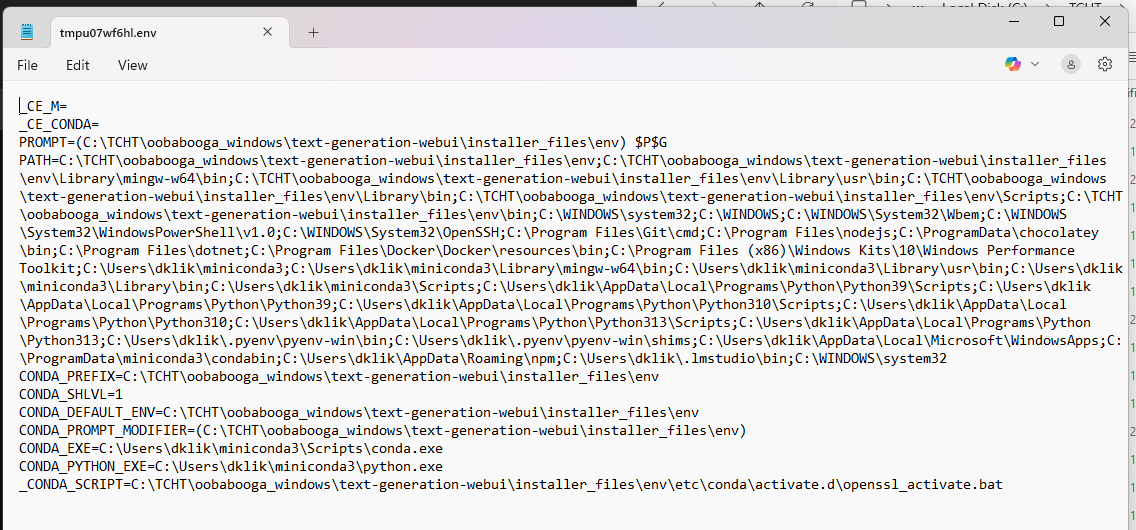
Task: Open the Edit menu
Action: pyautogui.click(x=78, y=65)
